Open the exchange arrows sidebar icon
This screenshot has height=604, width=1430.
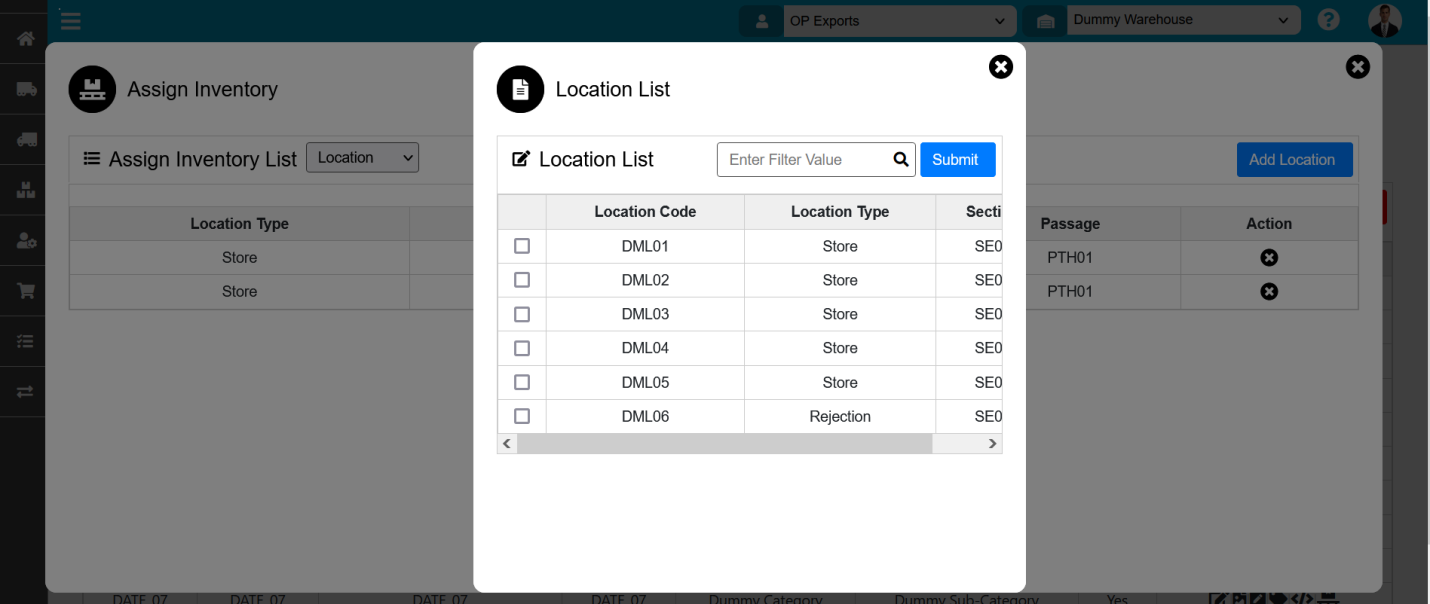pyautogui.click(x=26, y=392)
